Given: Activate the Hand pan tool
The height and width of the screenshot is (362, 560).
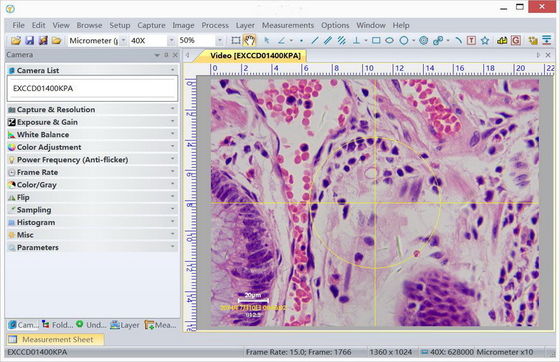Looking at the screenshot, I should click(249, 40).
